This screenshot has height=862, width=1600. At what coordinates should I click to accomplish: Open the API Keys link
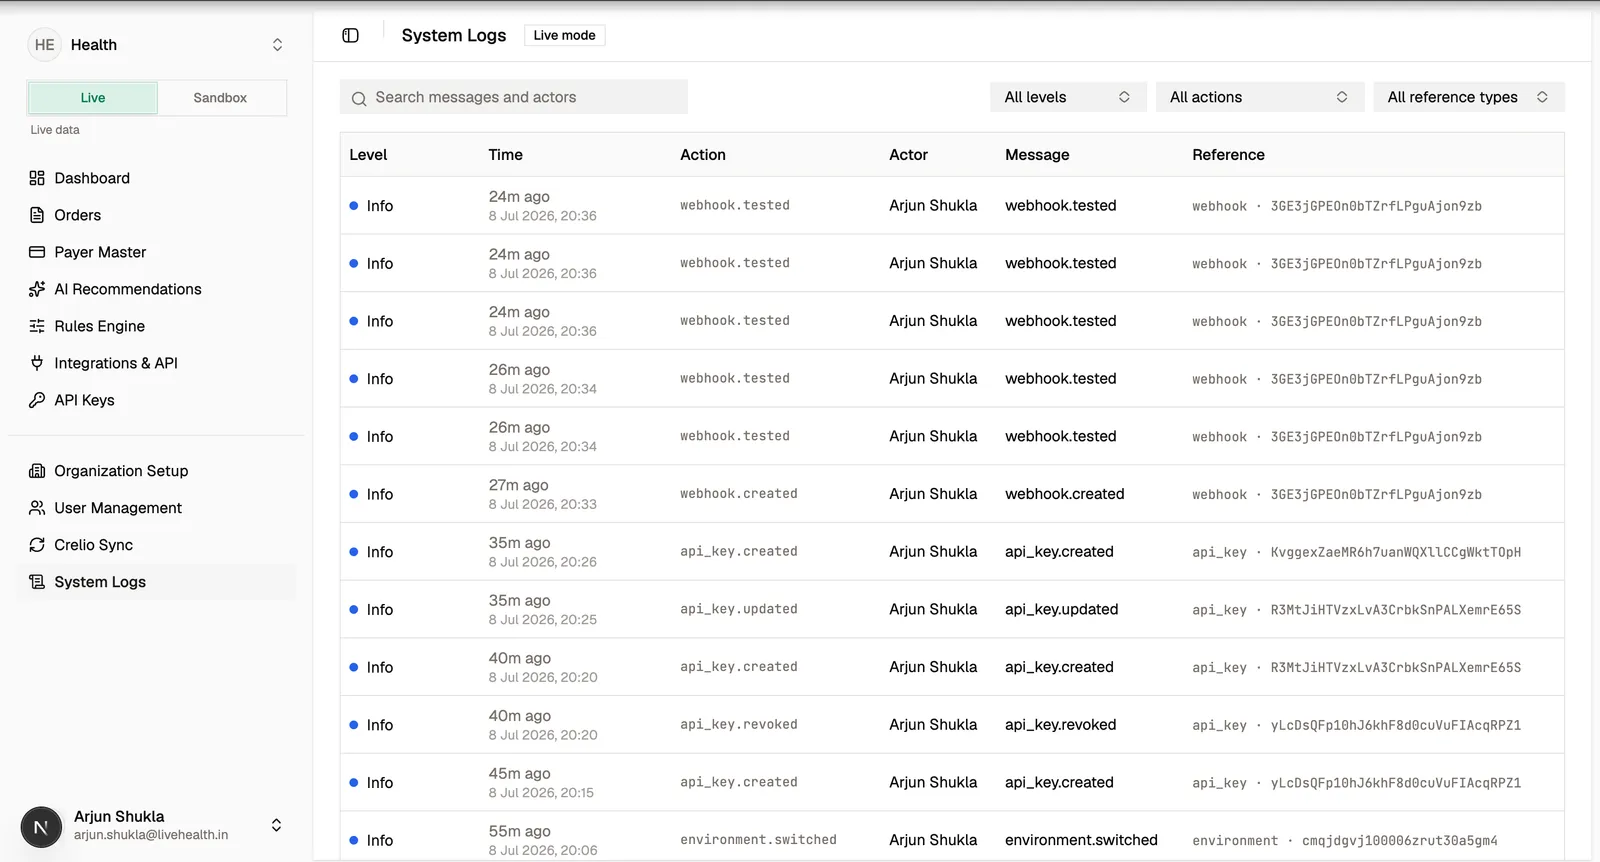[156, 400]
